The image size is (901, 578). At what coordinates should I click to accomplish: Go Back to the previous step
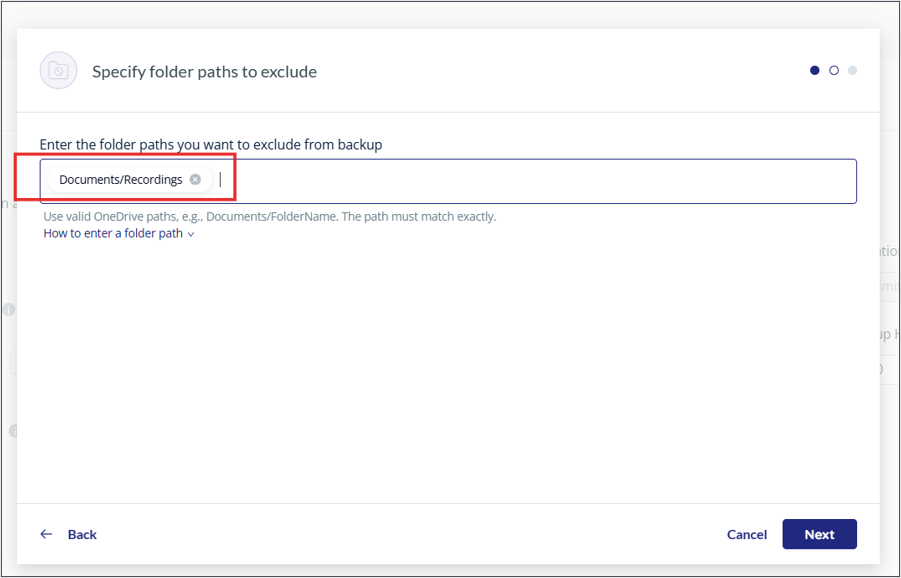coord(68,534)
